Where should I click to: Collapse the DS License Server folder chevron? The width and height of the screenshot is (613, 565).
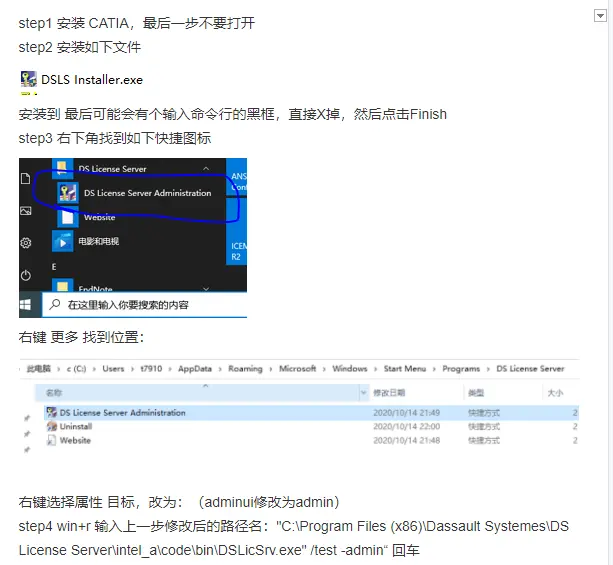click(206, 169)
